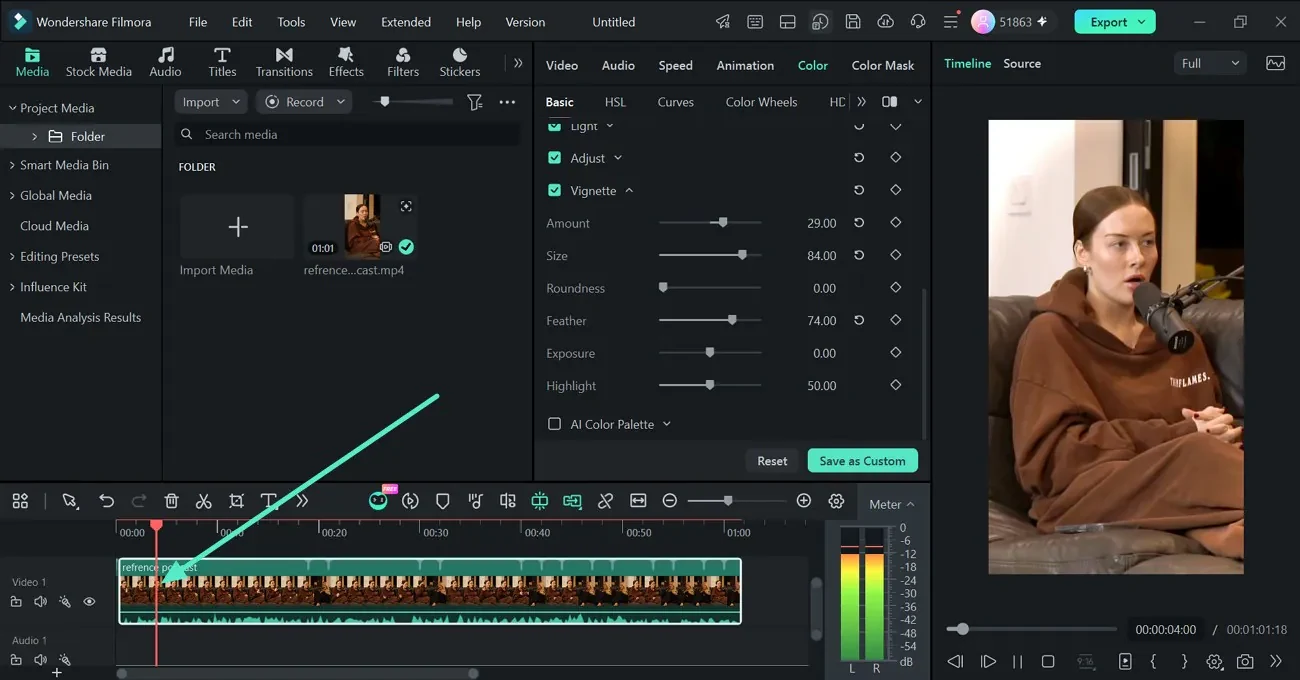Toggle the Light checkbox
The height and width of the screenshot is (680, 1300).
tap(555, 126)
